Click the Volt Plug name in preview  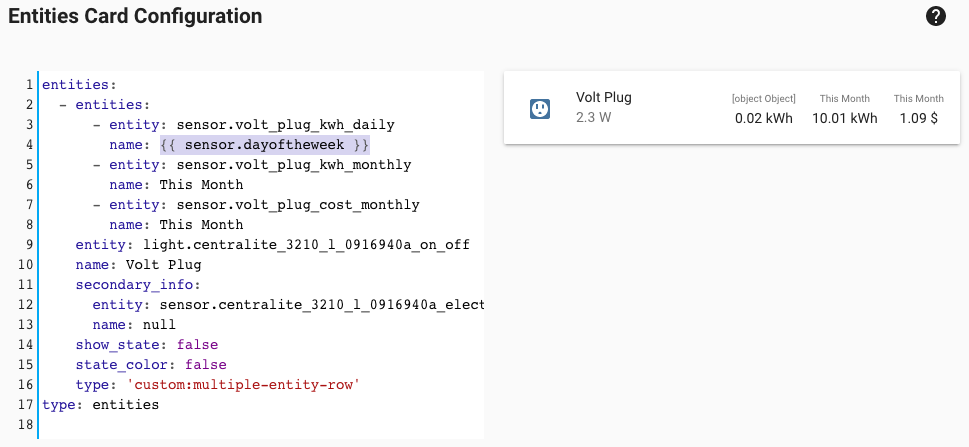click(x=604, y=98)
